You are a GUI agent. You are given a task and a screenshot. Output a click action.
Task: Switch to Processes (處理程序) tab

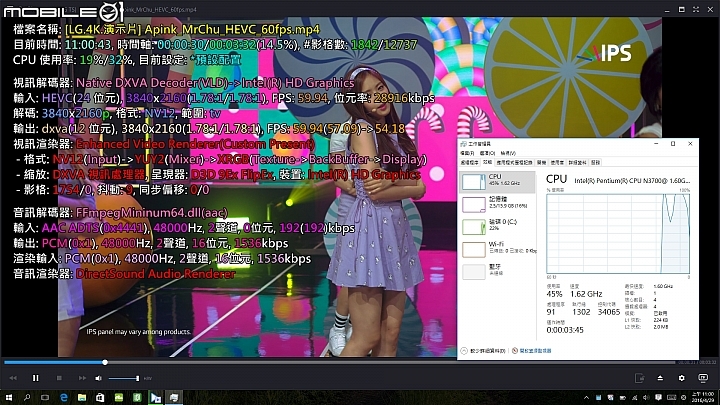coord(469,163)
